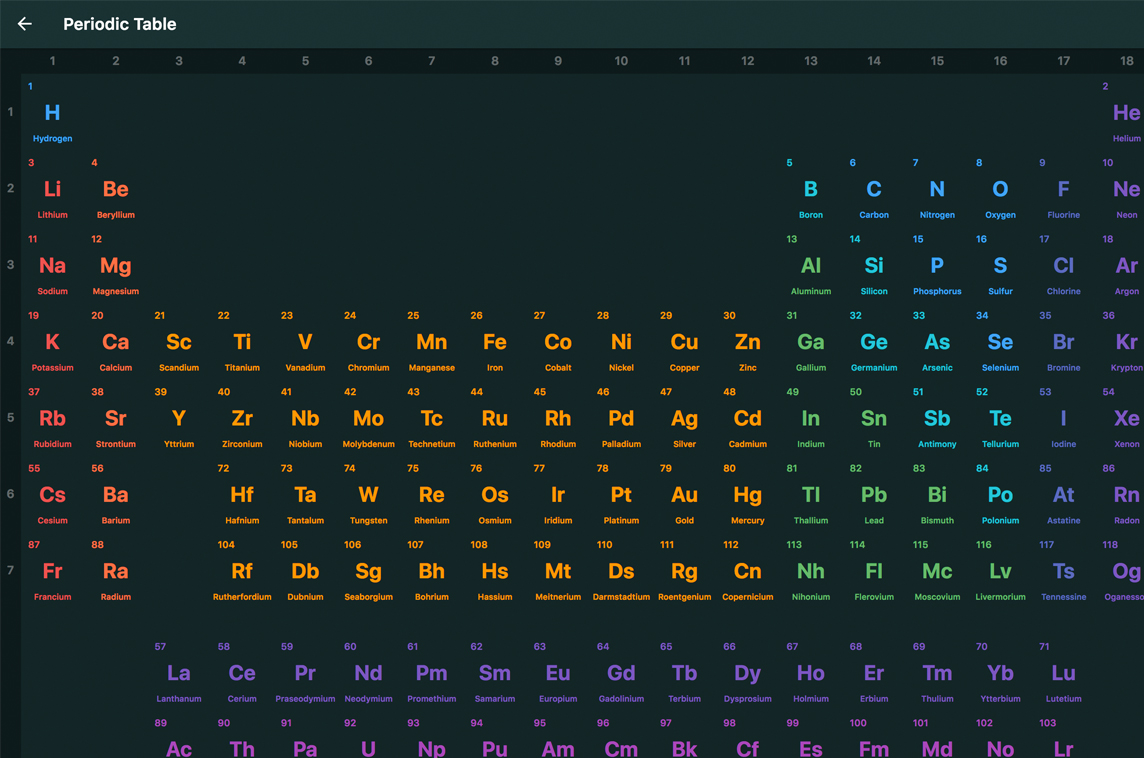Viewport: 1144px width, 758px height.
Task: Open the Technetium element
Action: point(431,419)
